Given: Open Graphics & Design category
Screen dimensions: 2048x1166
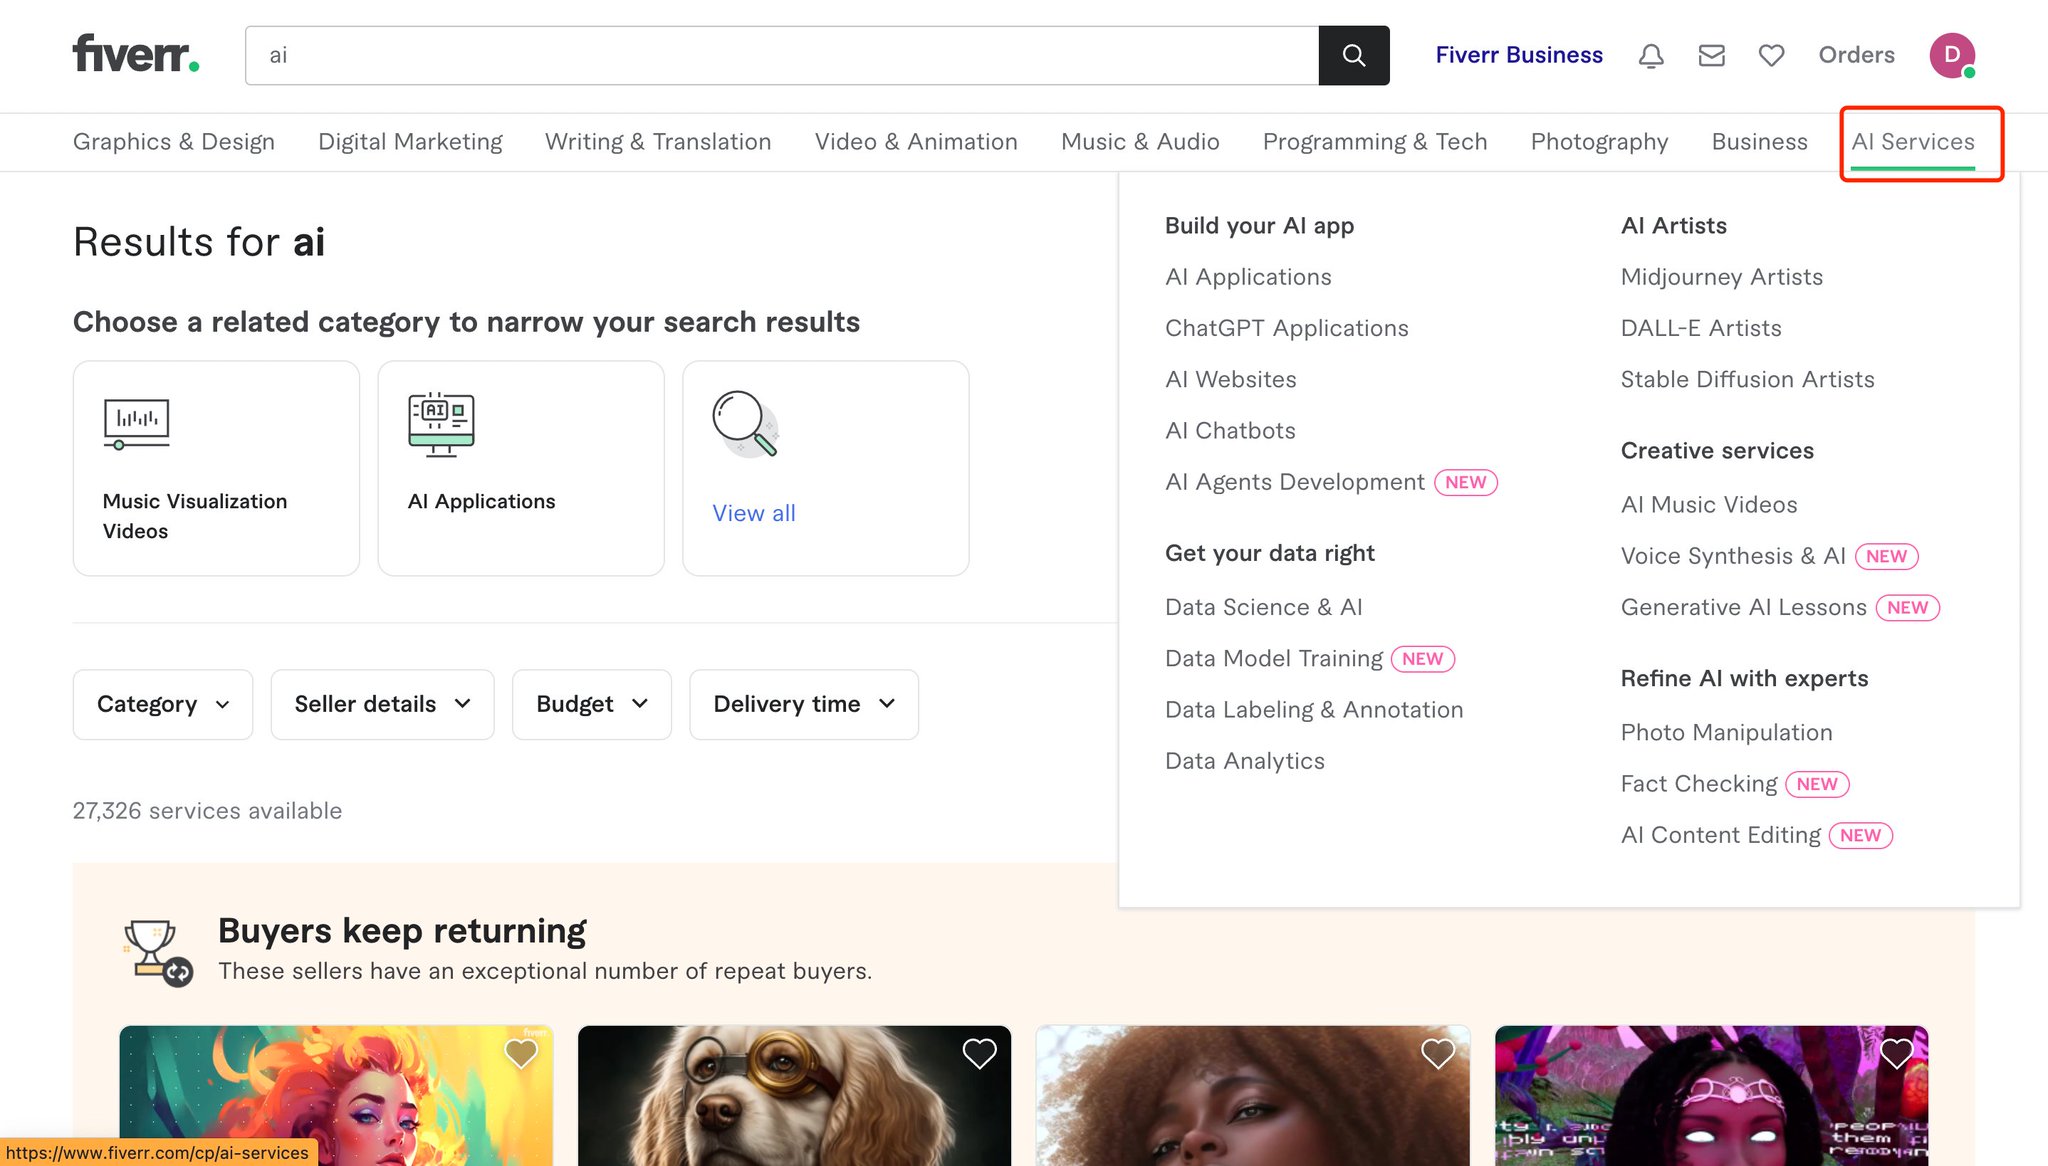Looking at the screenshot, I should pos(174,142).
